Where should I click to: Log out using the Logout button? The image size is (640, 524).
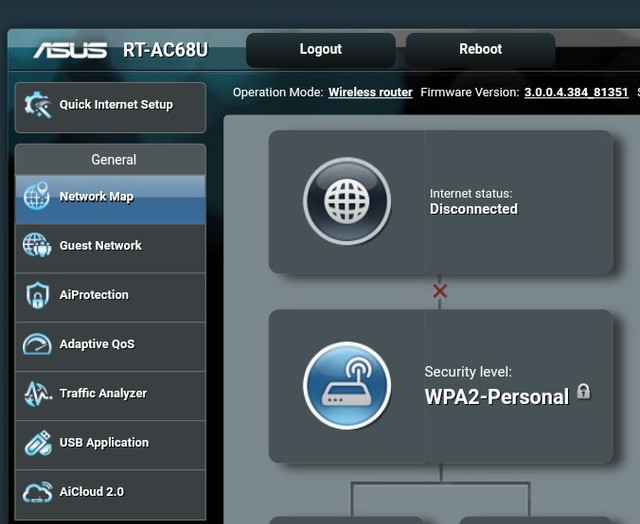coord(321,50)
